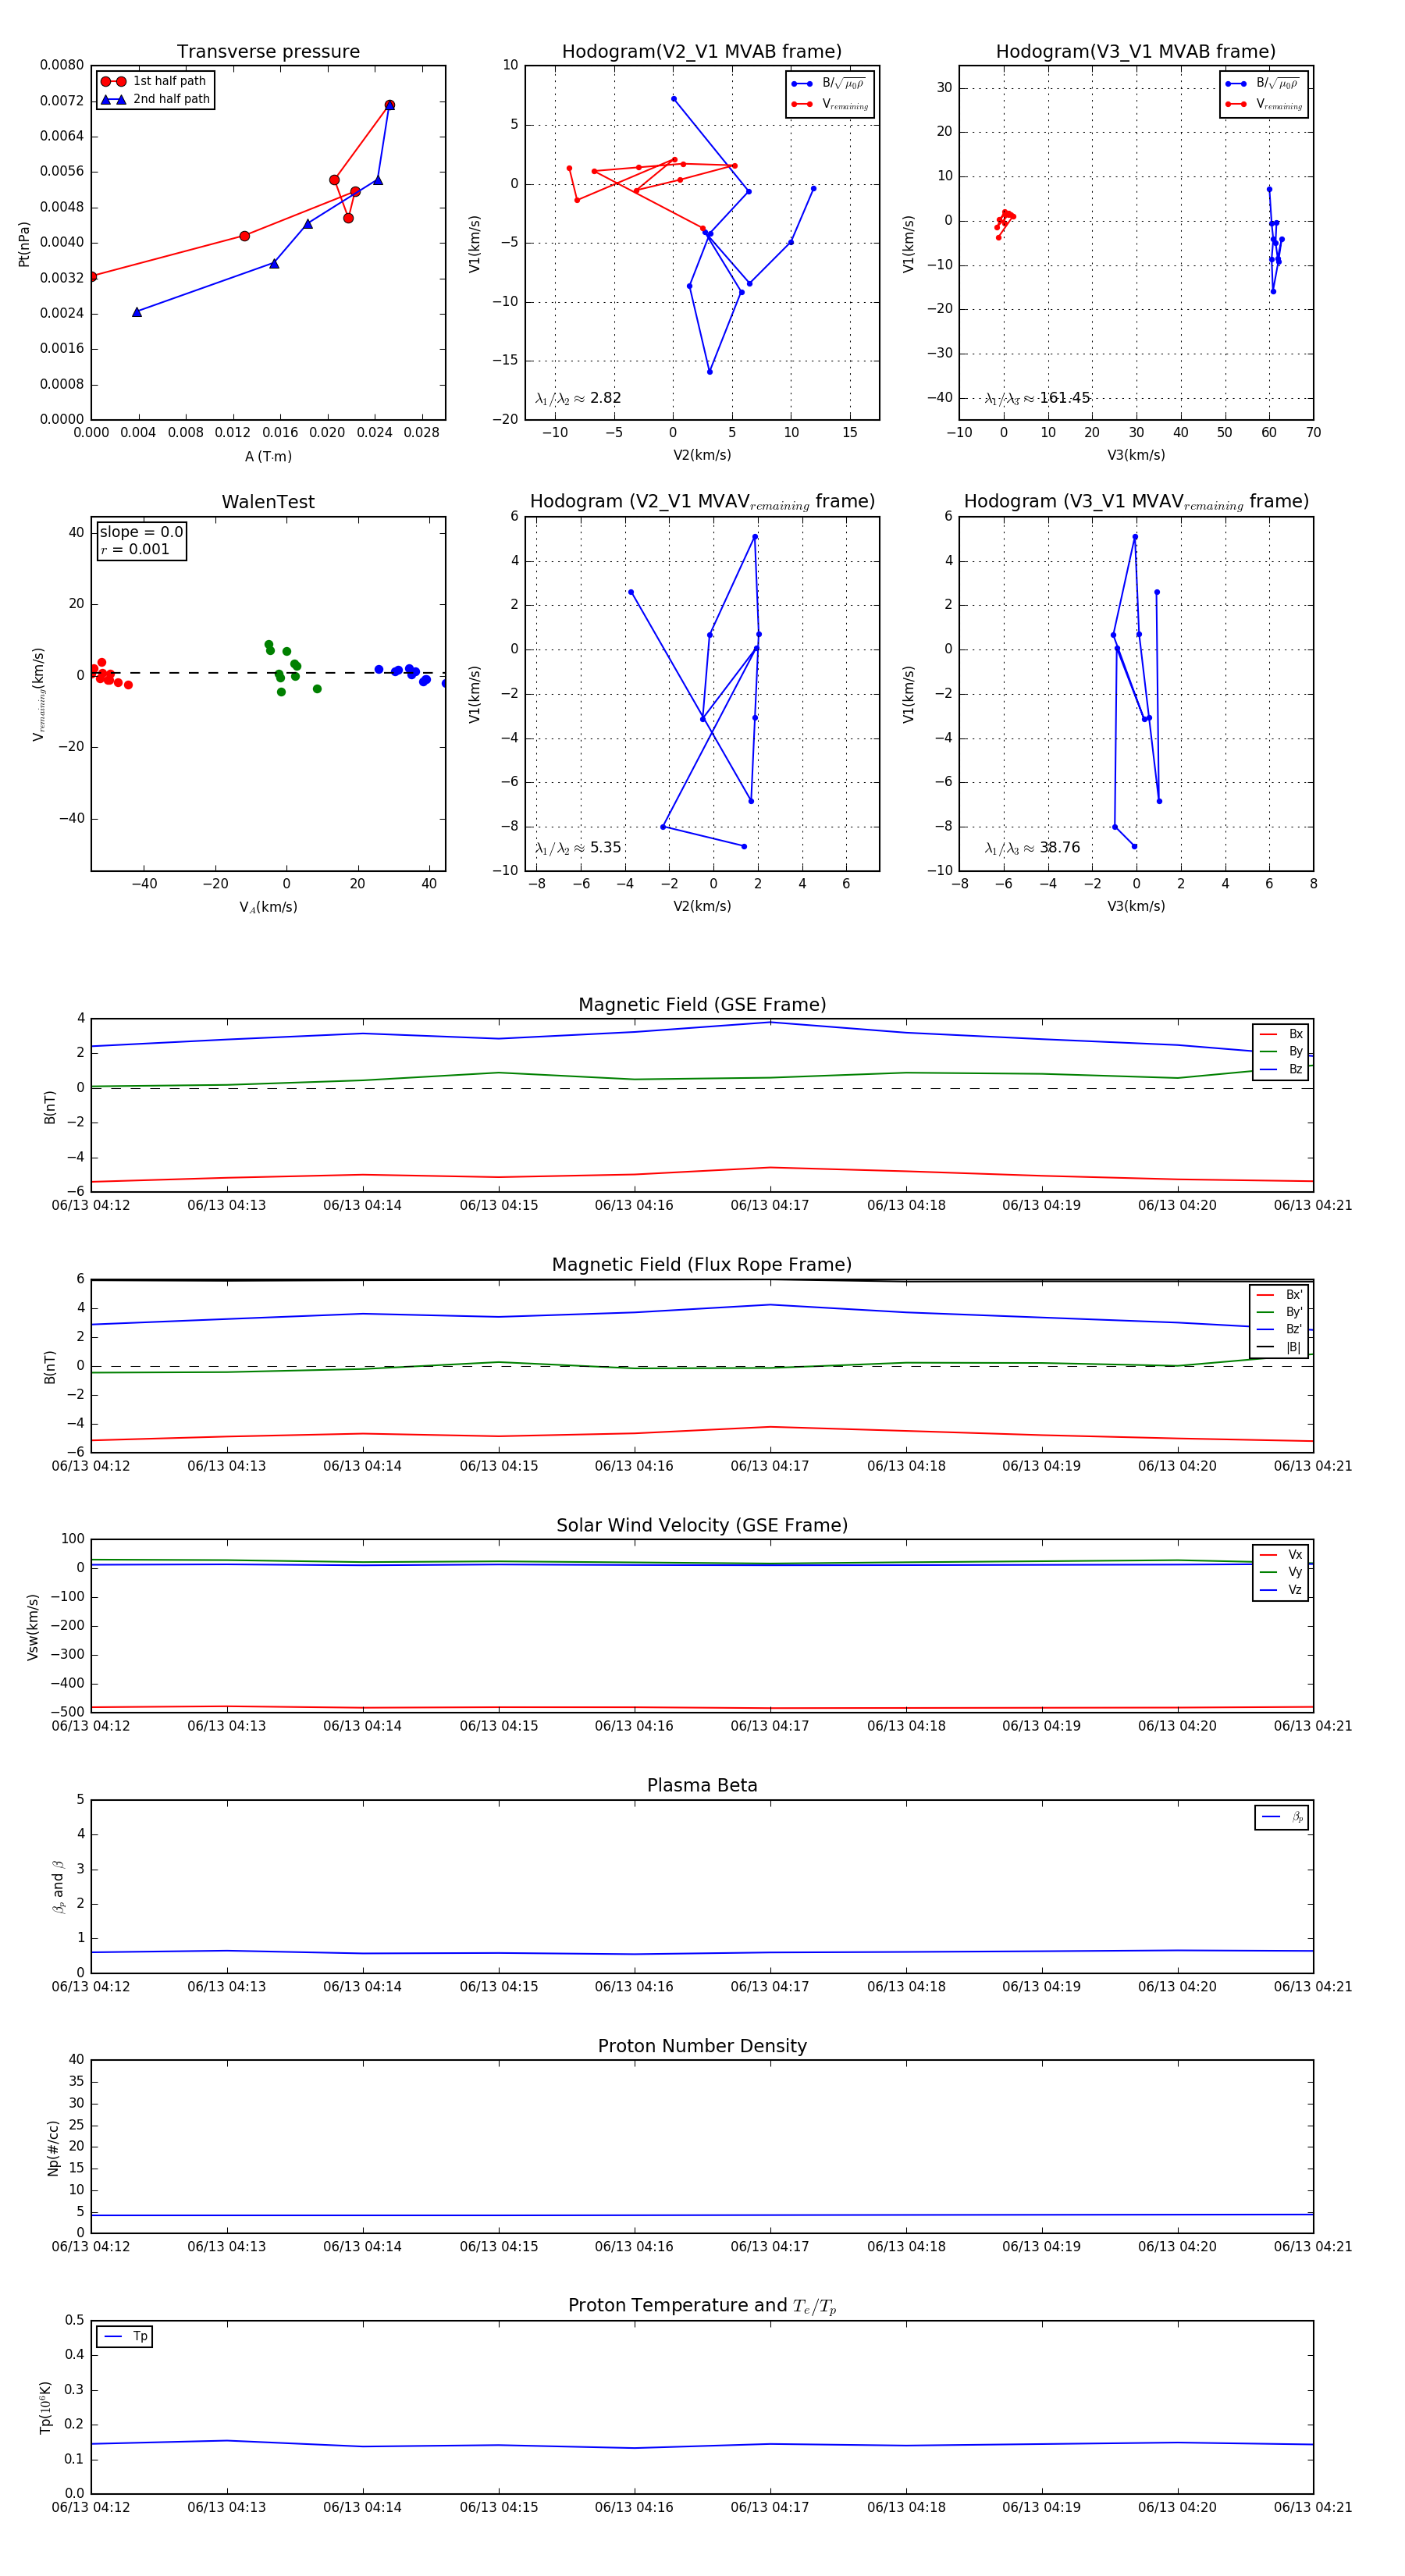Image resolution: width=1405 pixels, height=2576 pixels.
Task: Click the 'Tp(10^6K)' y-axis label
Action: pyautogui.click(x=46, y=2407)
